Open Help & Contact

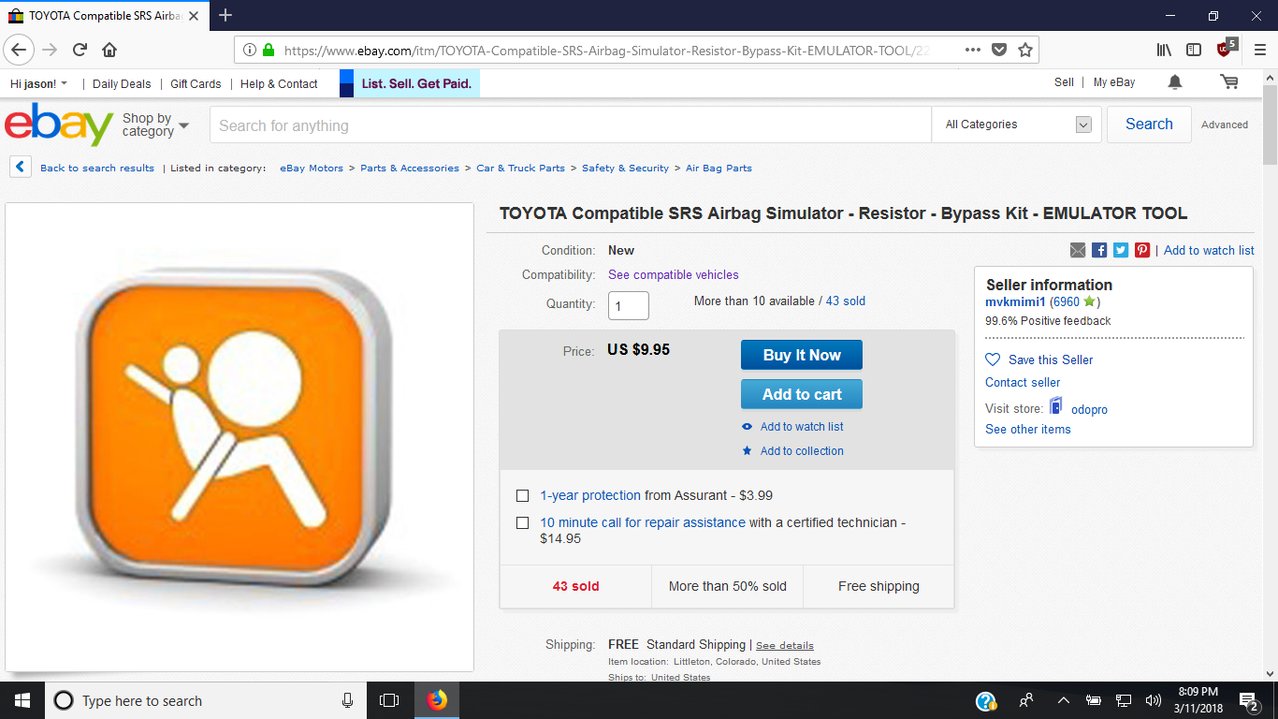279,84
